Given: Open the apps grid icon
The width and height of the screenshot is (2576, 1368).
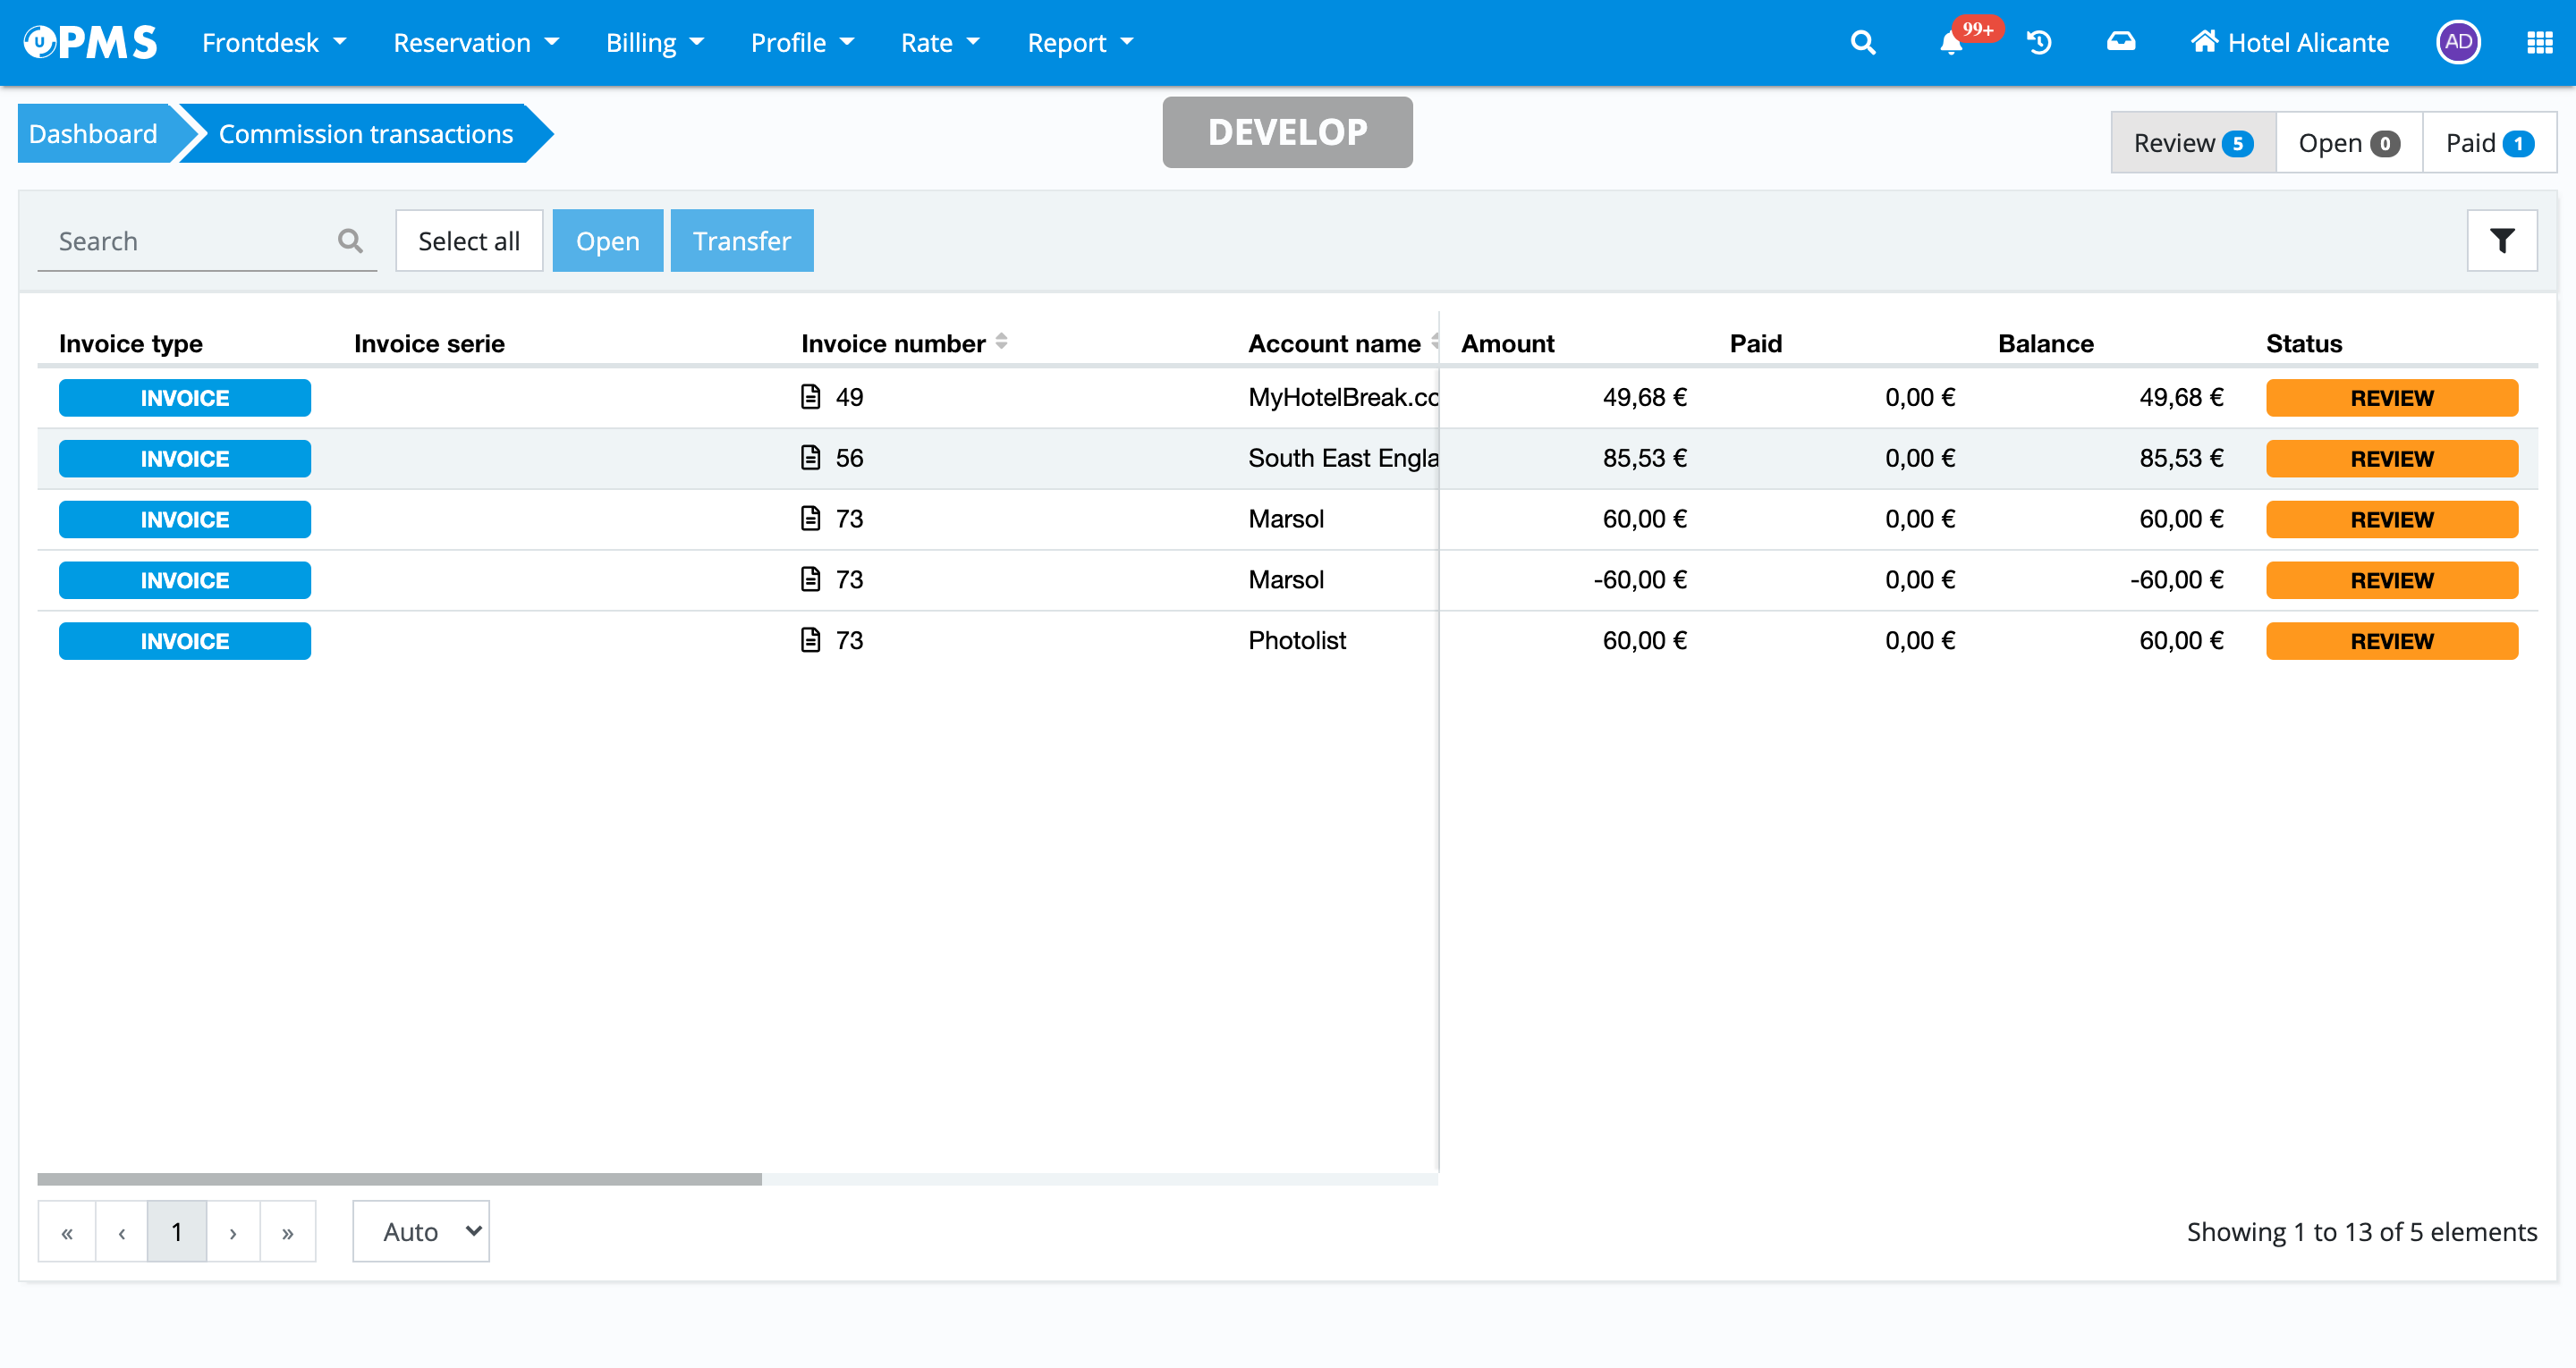Looking at the screenshot, I should click(2539, 42).
